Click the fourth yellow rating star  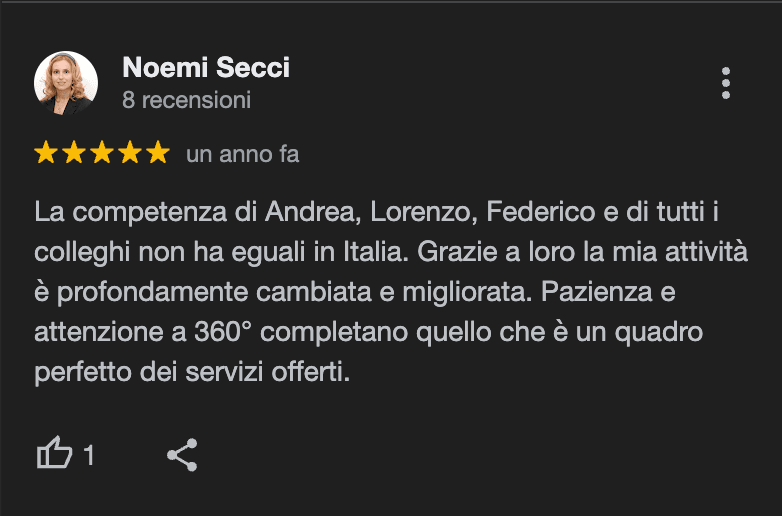coord(130,154)
